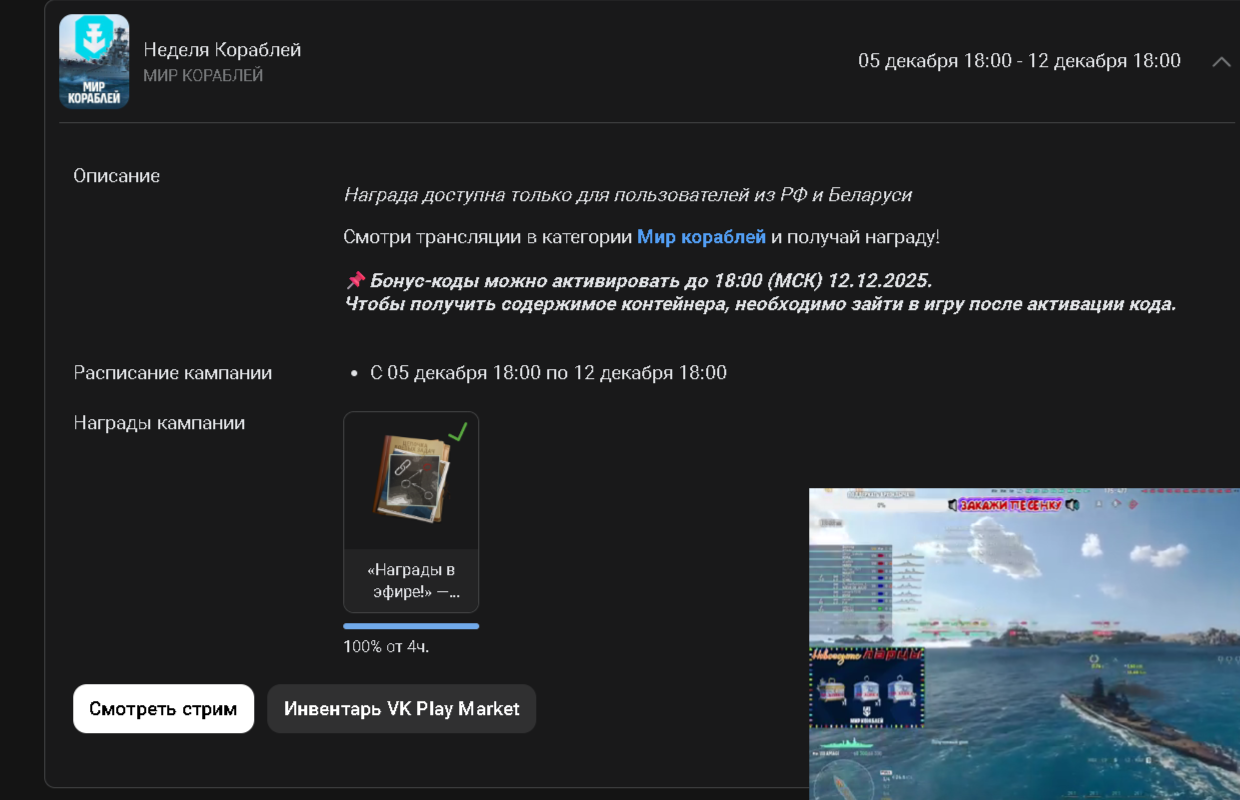Click the campaign date range in the header
The height and width of the screenshot is (800, 1240).
[1019, 61]
